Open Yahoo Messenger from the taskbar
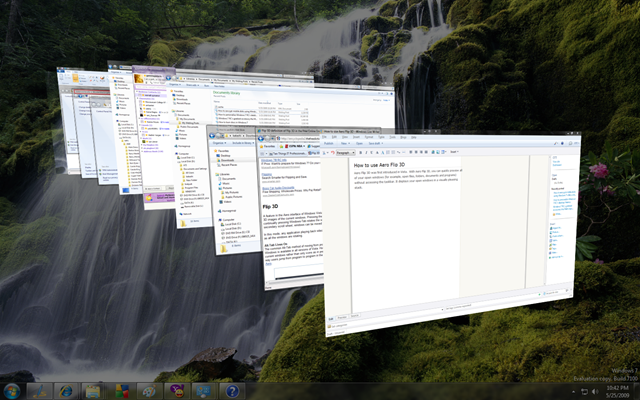 tap(177, 391)
